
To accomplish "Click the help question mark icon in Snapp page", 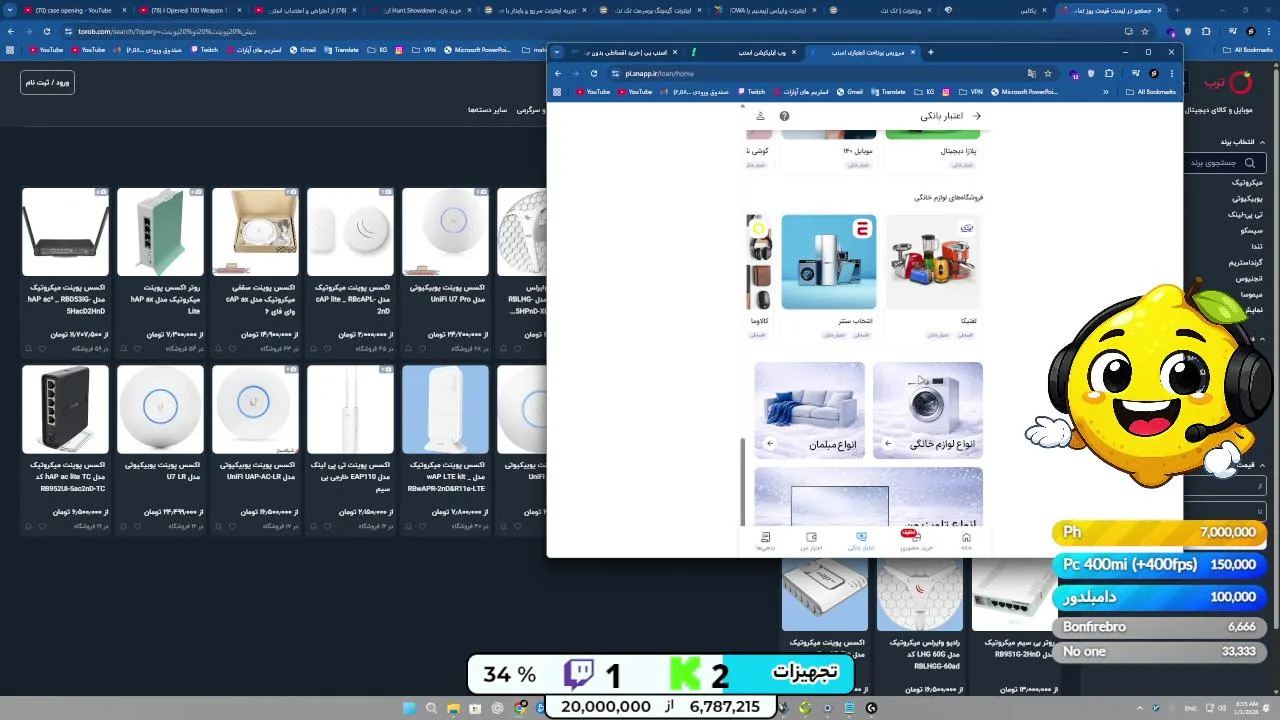I will (784, 116).
